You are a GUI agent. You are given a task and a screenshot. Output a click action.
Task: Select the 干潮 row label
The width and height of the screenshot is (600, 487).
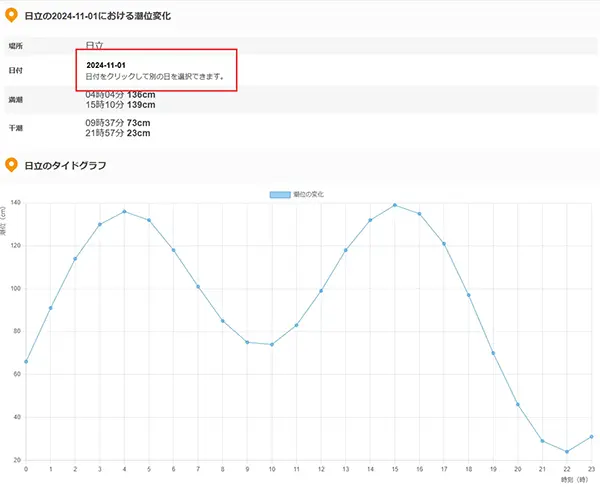[x=15, y=128]
